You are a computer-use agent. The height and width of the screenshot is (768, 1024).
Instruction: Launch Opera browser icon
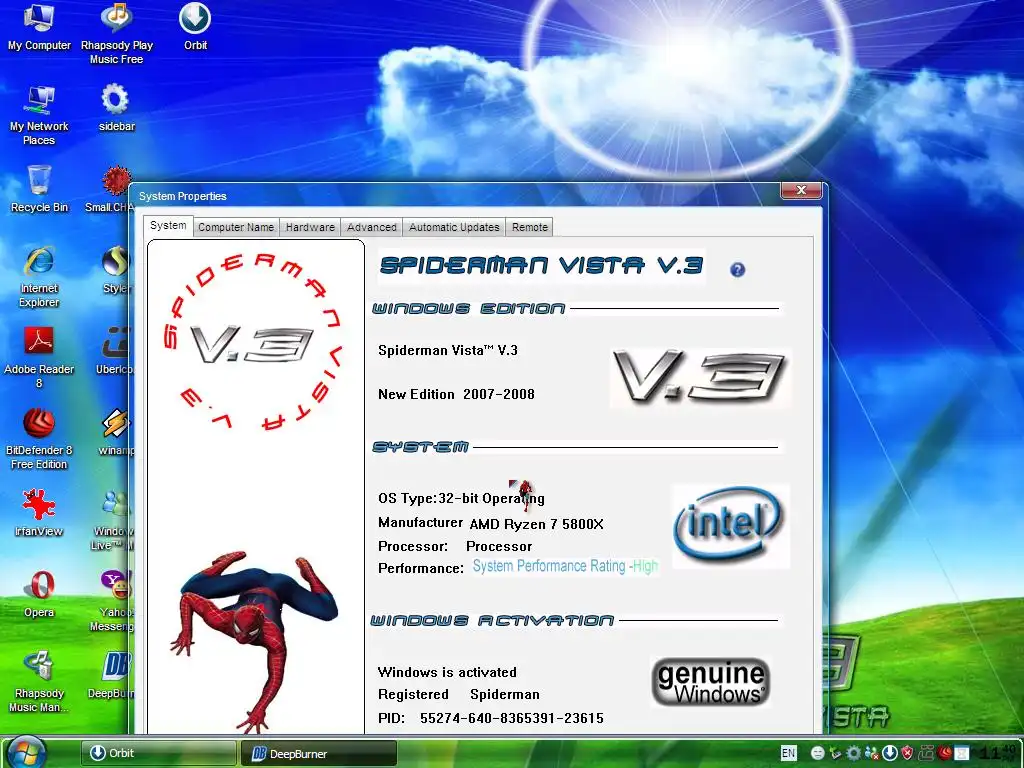pos(39,594)
